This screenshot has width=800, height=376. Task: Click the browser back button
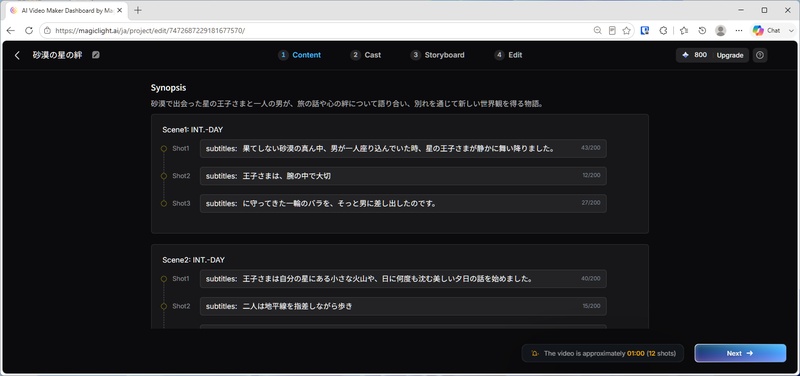click(10, 31)
